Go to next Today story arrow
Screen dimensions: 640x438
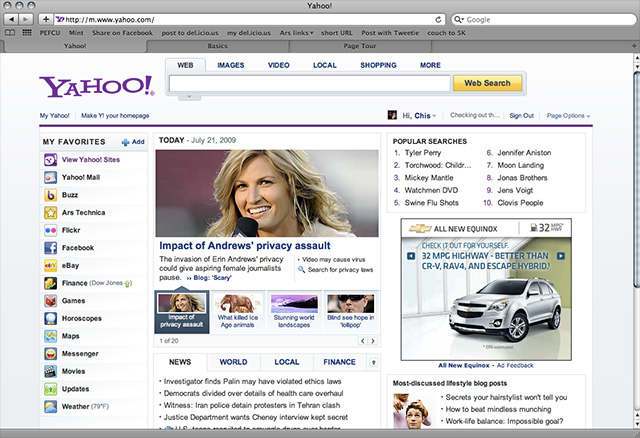pos(373,341)
